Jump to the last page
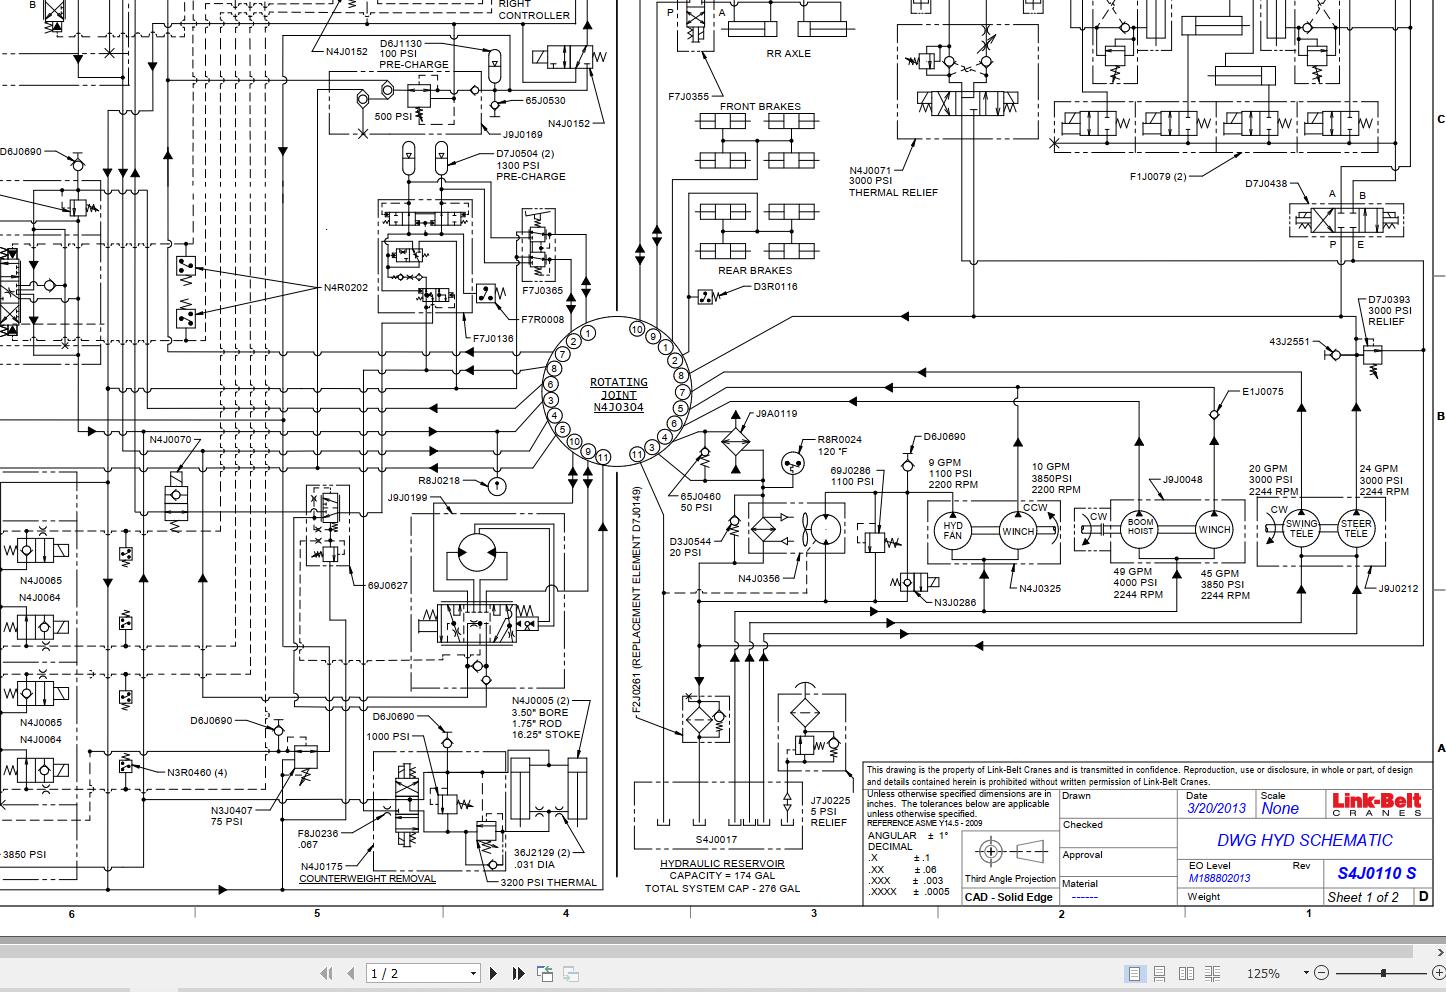The height and width of the screenshot is (992, 1446). point(518,973)
